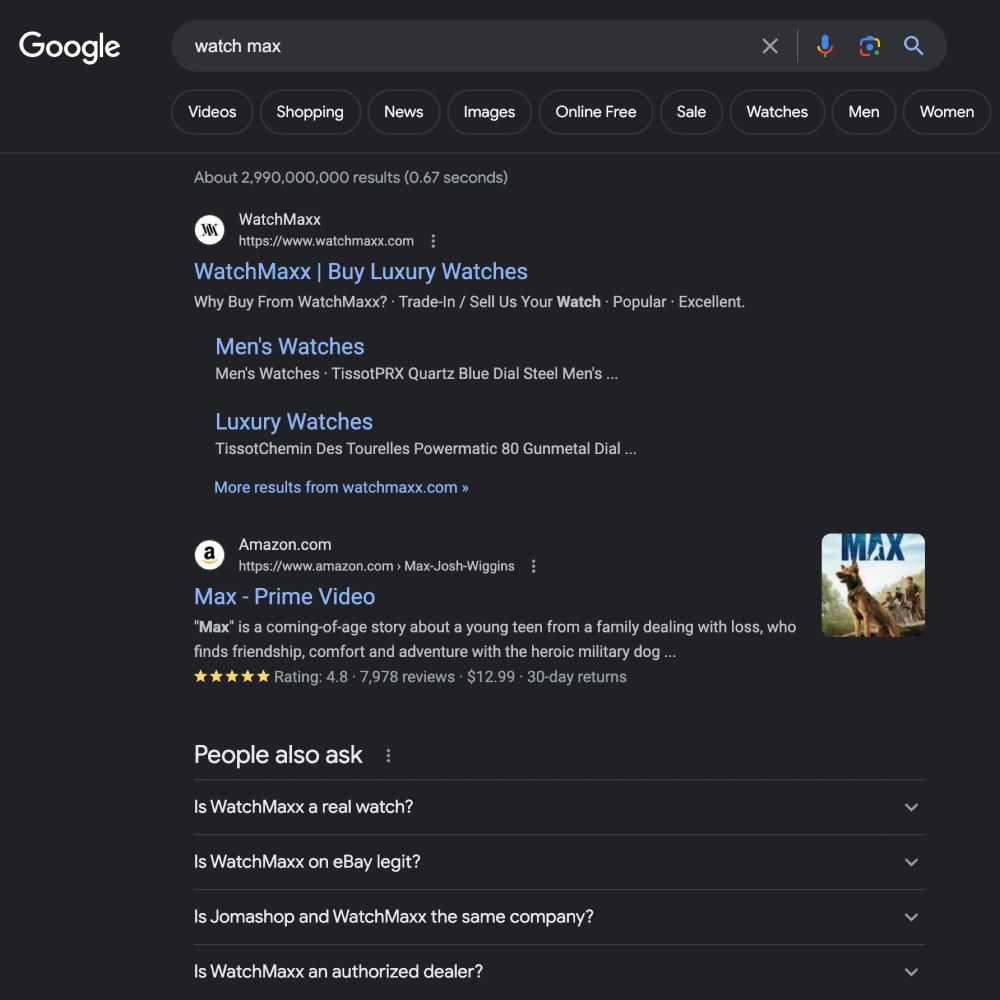Click the Max coming-of-age story description

[x=495, y=639]
